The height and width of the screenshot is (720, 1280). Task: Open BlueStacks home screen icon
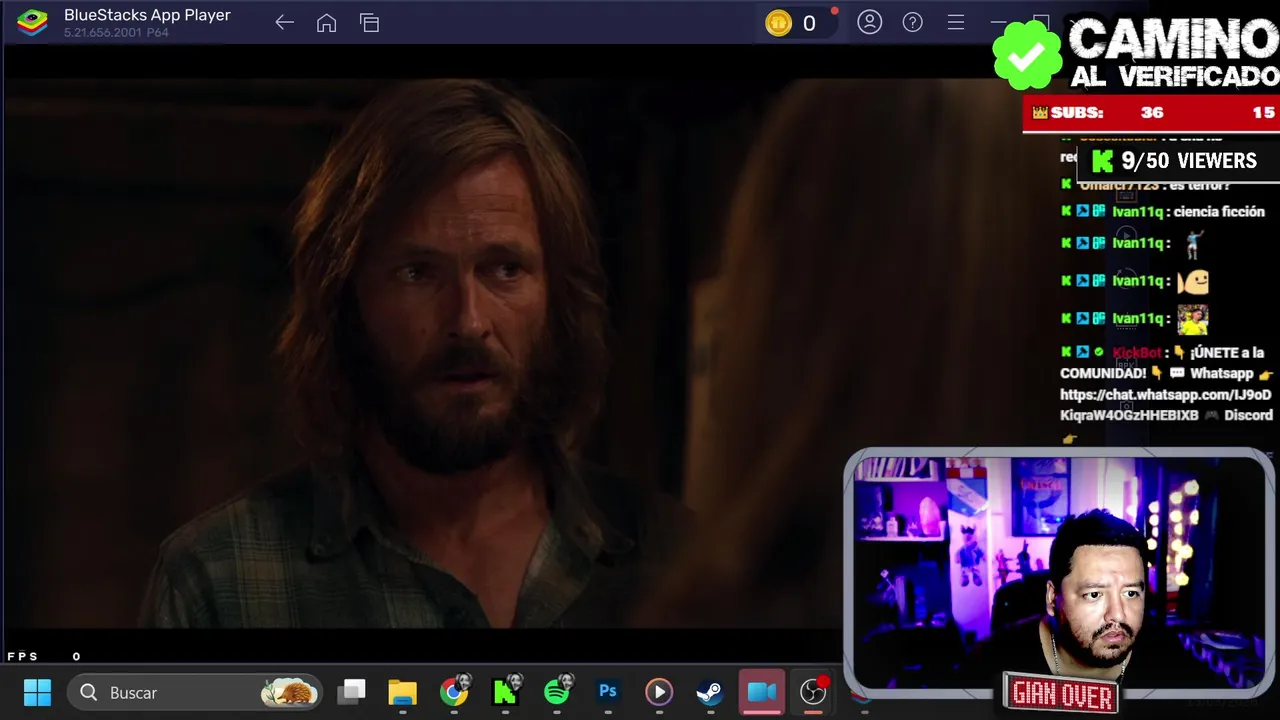click(x=326, y=23)
